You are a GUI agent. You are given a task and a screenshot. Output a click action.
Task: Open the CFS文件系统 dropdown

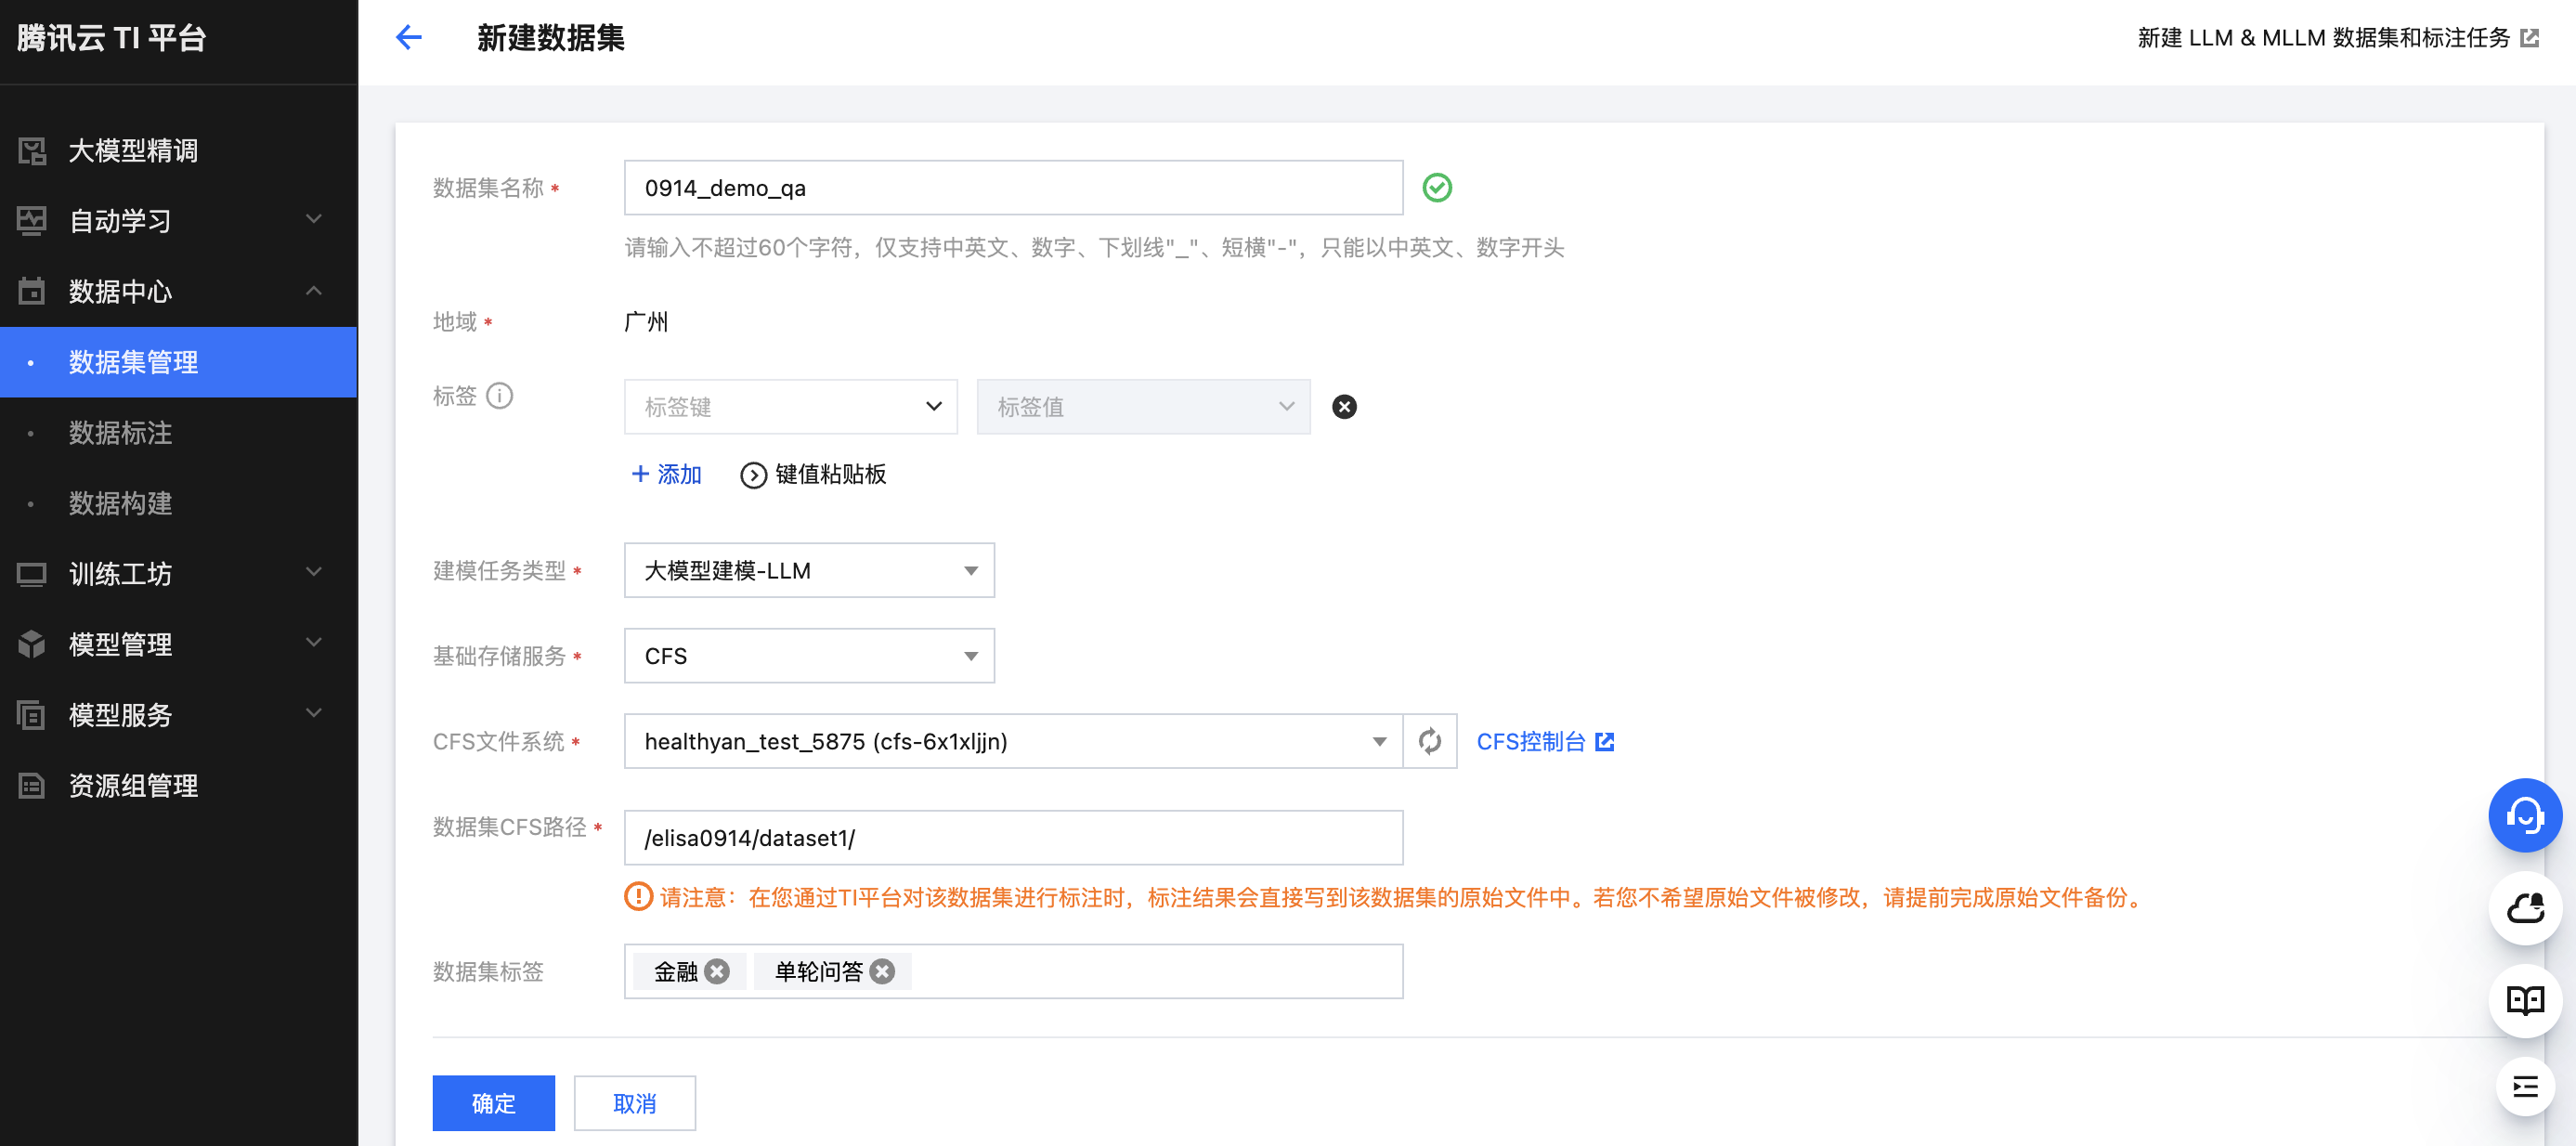(x=1013, y=741)
